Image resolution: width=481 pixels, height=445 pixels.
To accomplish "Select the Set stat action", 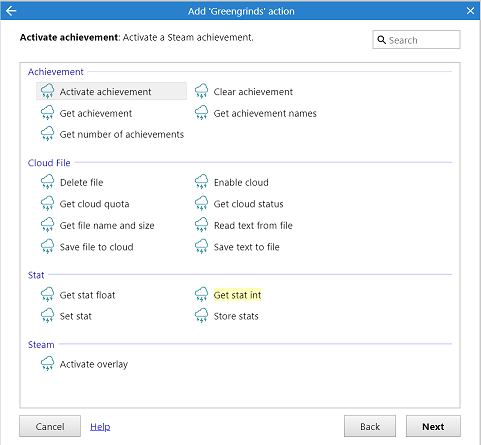I will tap(76, 316).
